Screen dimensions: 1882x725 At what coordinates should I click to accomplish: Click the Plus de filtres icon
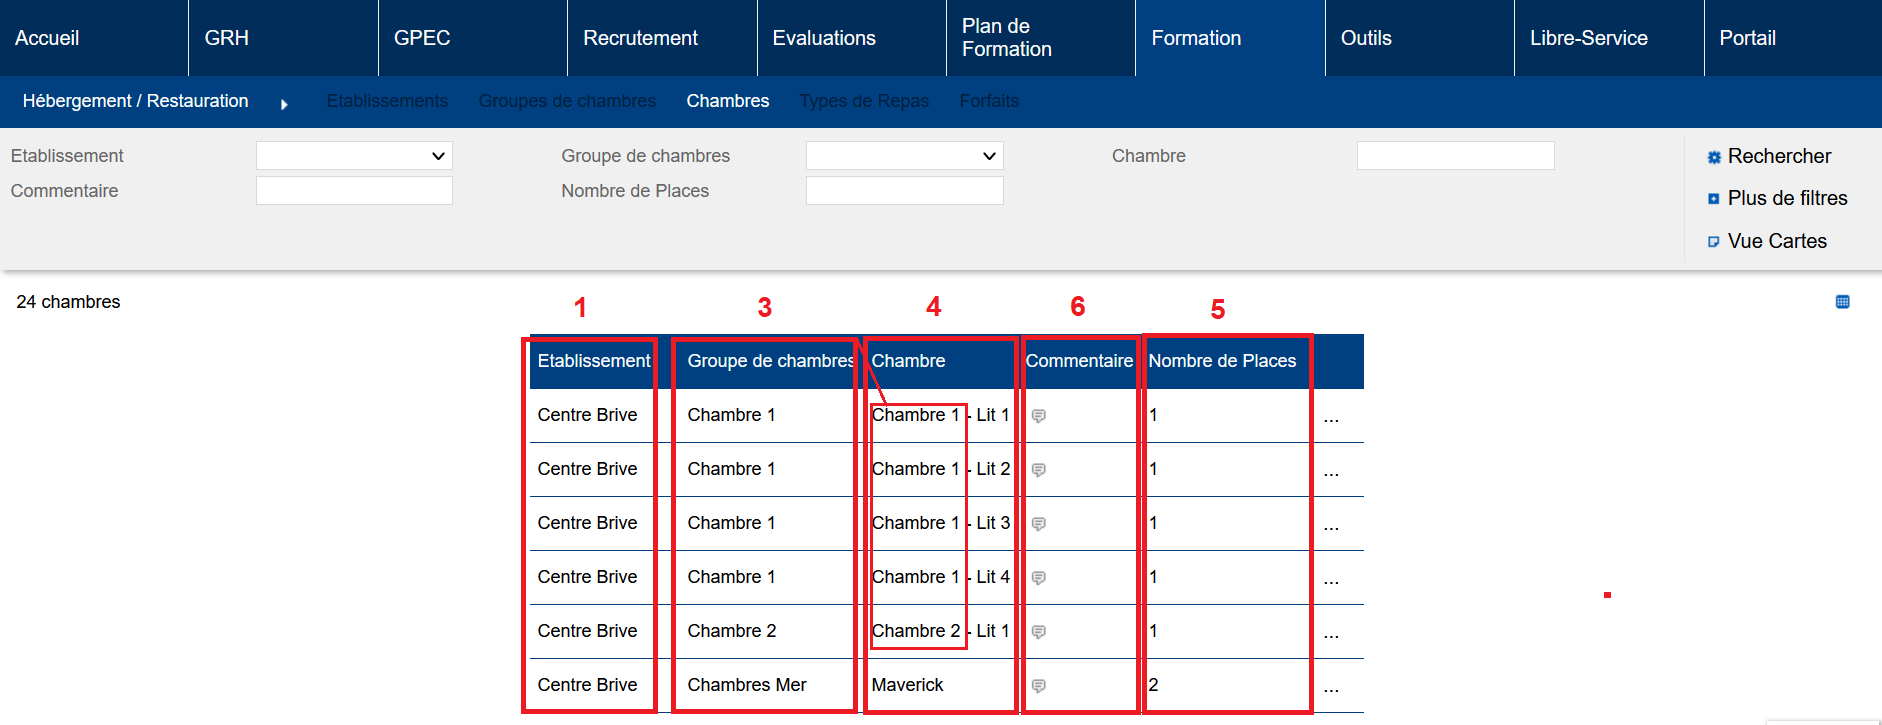click(1714, 199)
